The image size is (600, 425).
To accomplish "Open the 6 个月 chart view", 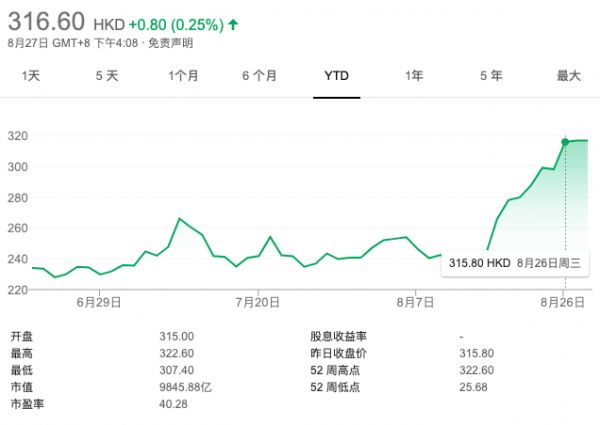I will pyautogui.click(x=259, y=76).
